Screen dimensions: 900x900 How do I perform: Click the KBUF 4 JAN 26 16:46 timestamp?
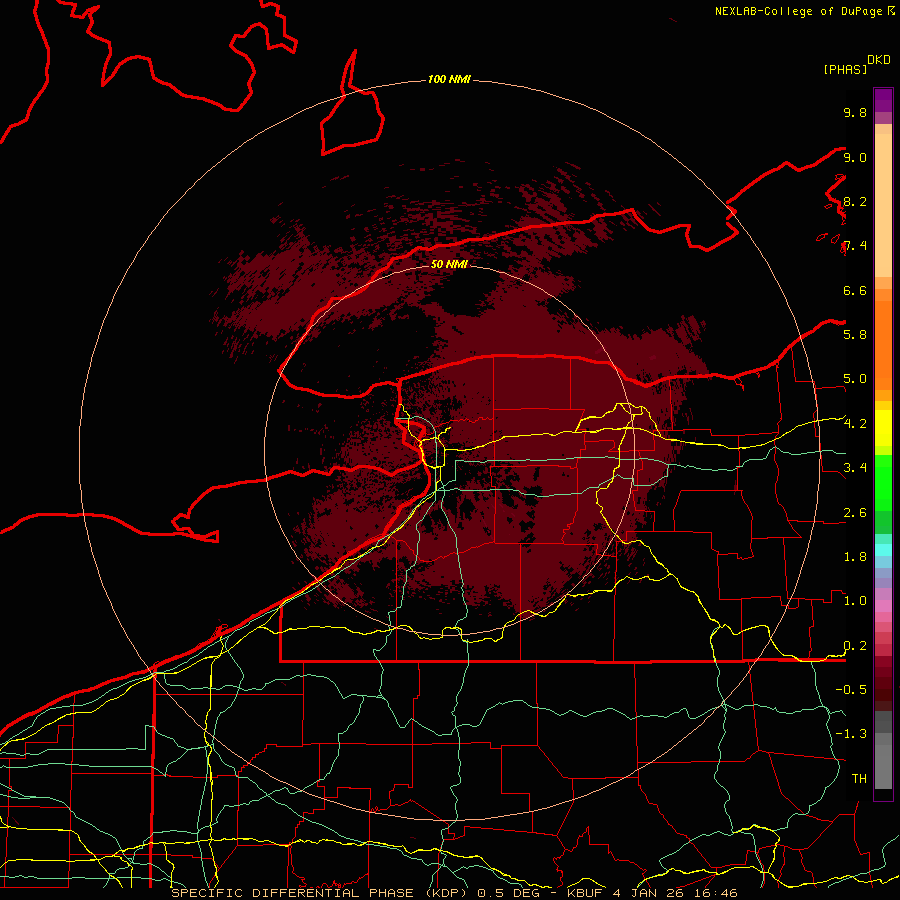coord(651,893)
